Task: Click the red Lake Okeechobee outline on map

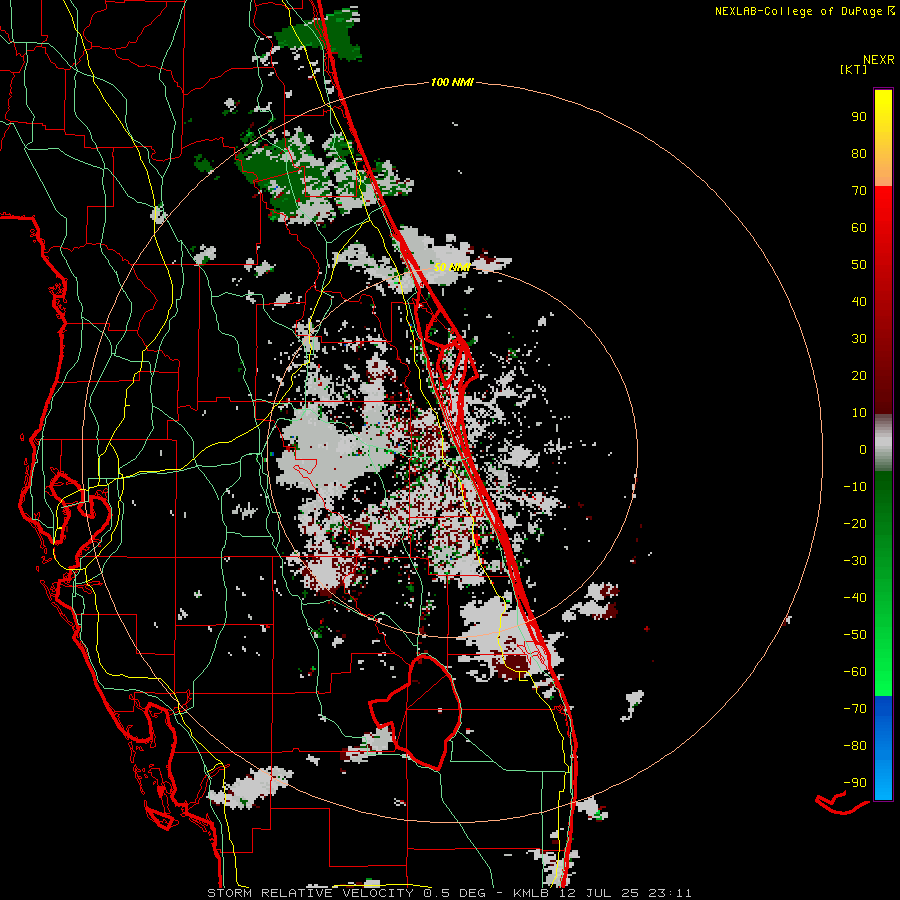Action: (416, 712)
